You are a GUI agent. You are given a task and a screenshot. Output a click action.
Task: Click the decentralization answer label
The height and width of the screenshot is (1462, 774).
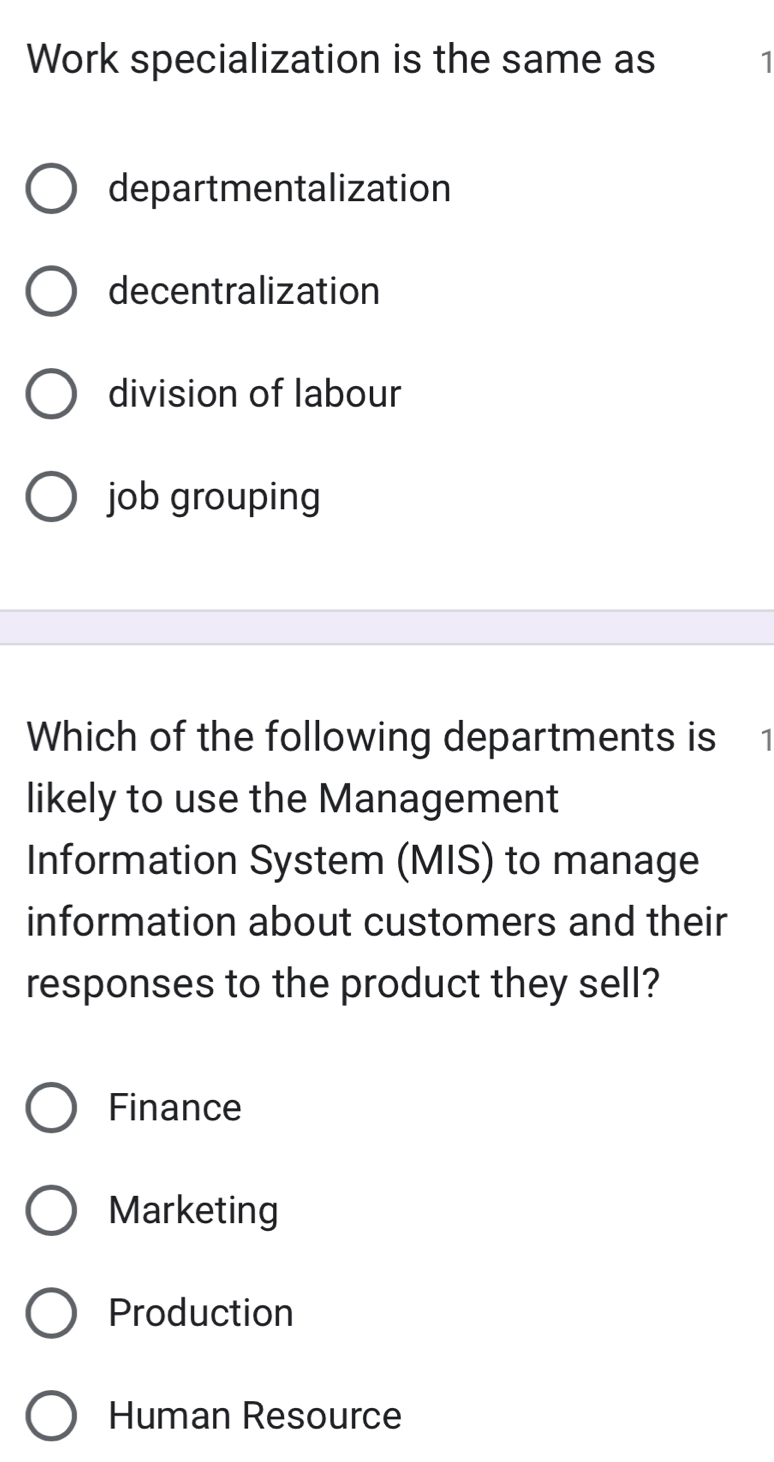245,290
